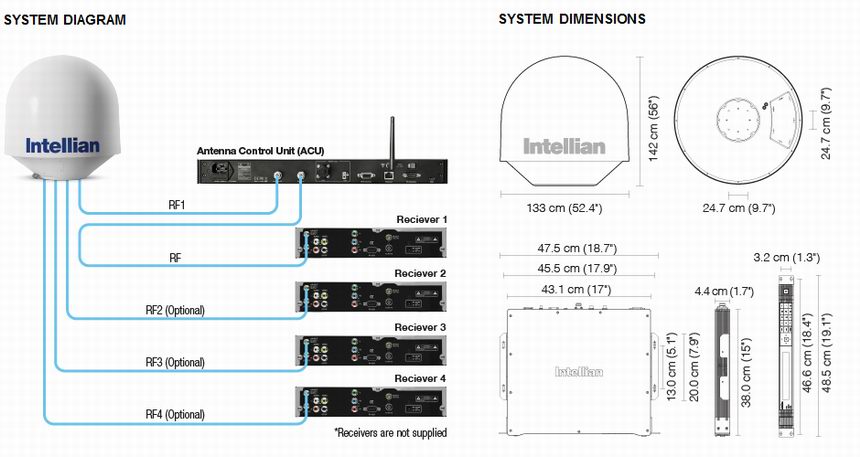The height and width of the screenshot is (457, 860).
Task: Select the ACU top-view outline drawing
Action: (x=578, y=369)
